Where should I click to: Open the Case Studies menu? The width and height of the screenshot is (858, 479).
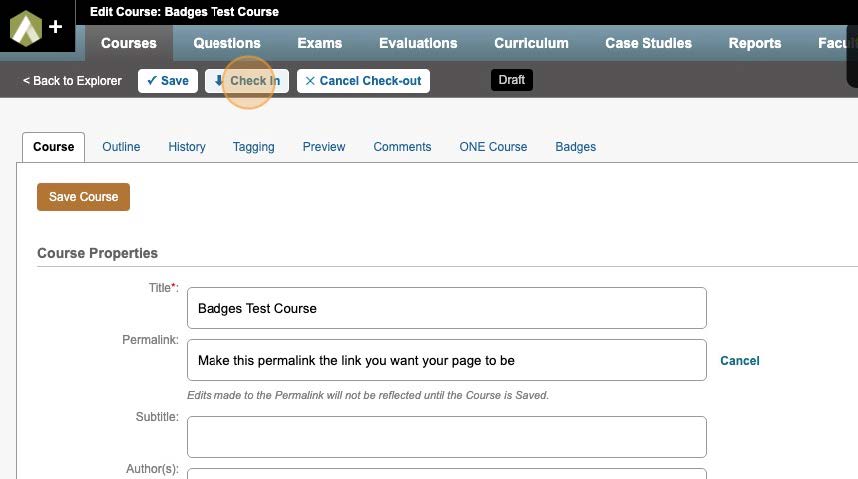pyautogui.click(x=648, y=43)
